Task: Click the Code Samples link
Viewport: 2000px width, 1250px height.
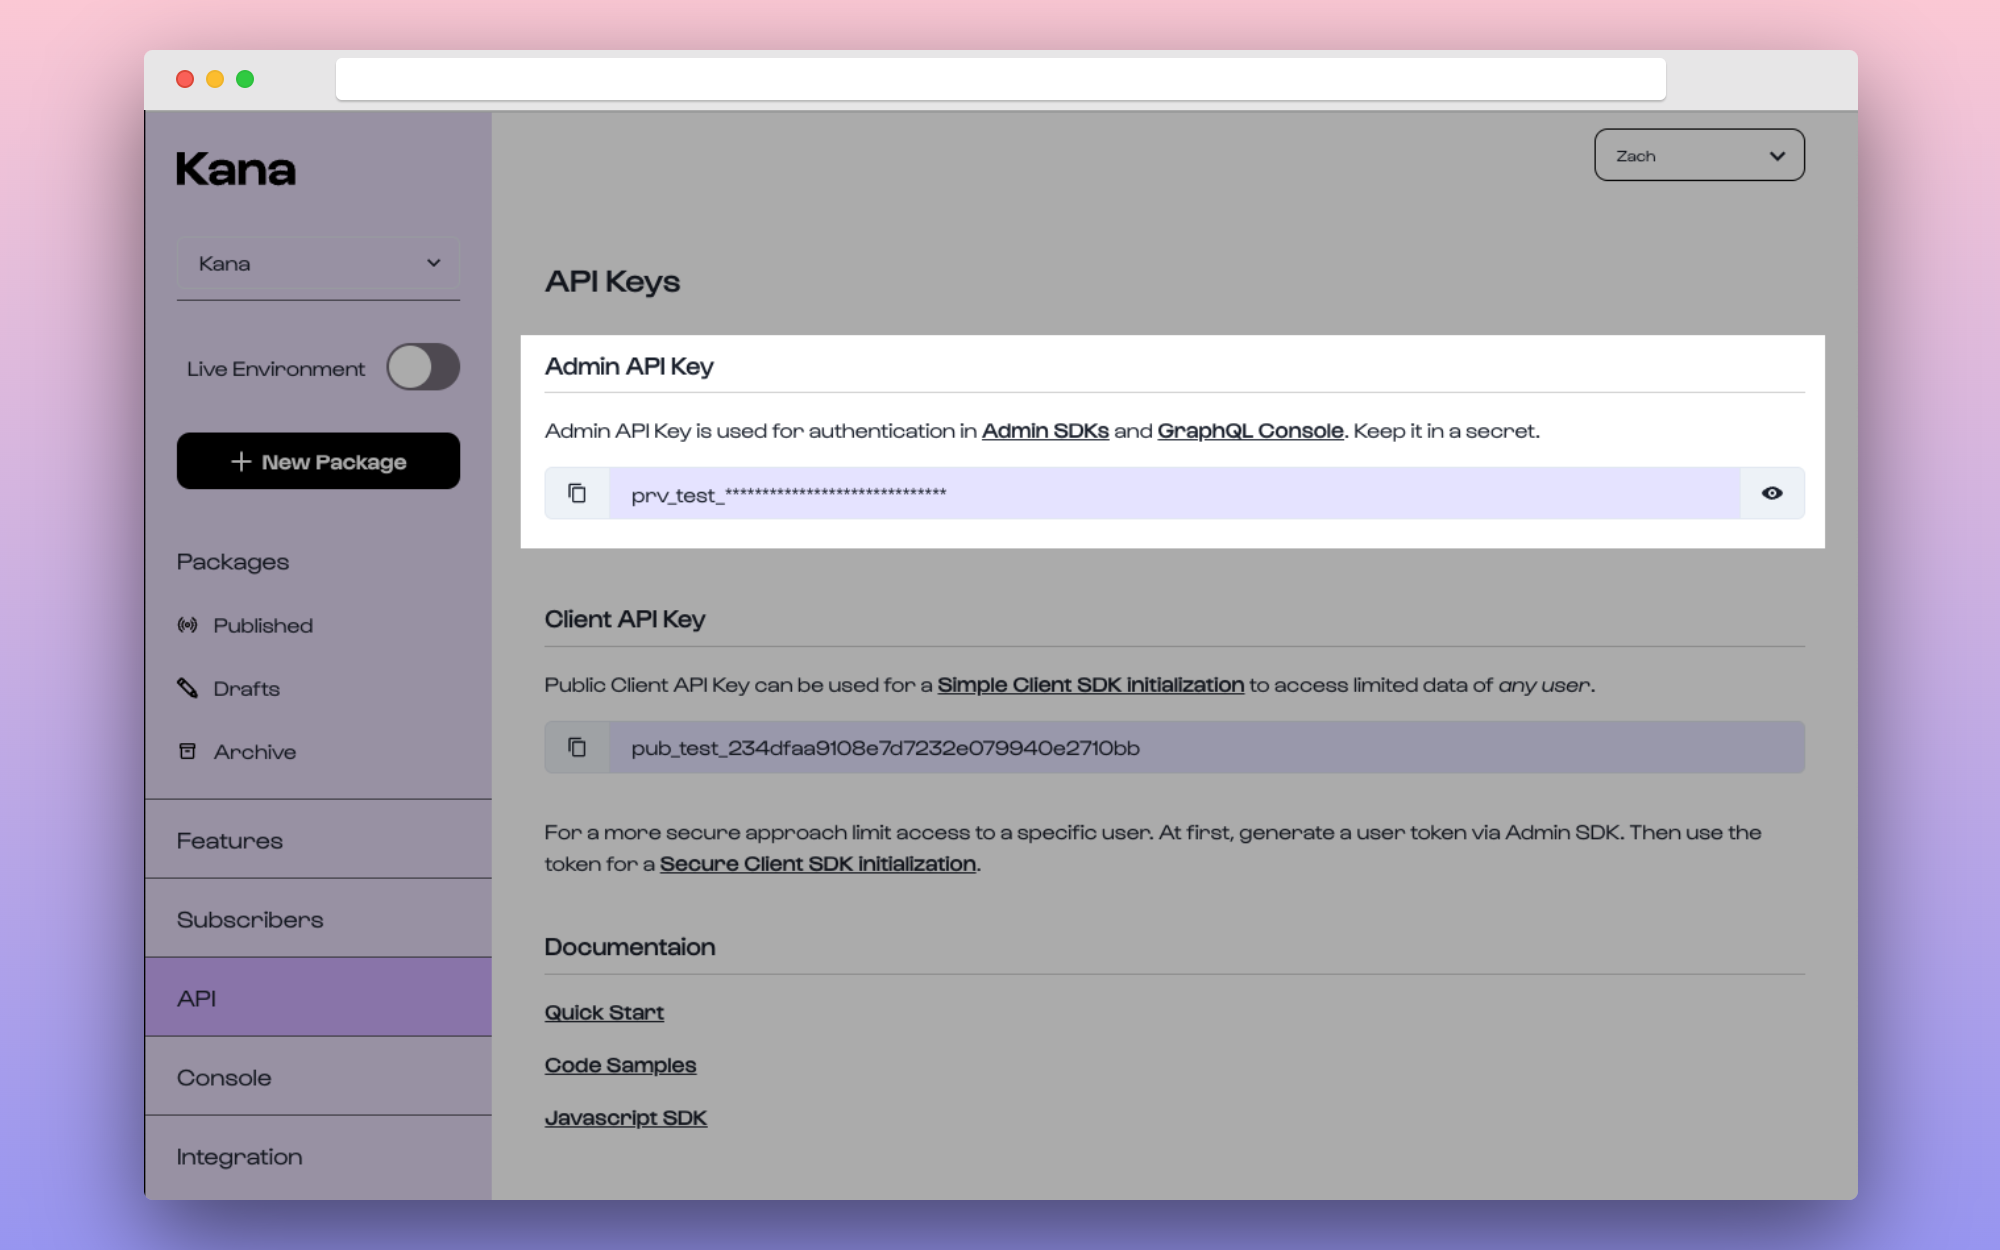Action: [620, 1064]
